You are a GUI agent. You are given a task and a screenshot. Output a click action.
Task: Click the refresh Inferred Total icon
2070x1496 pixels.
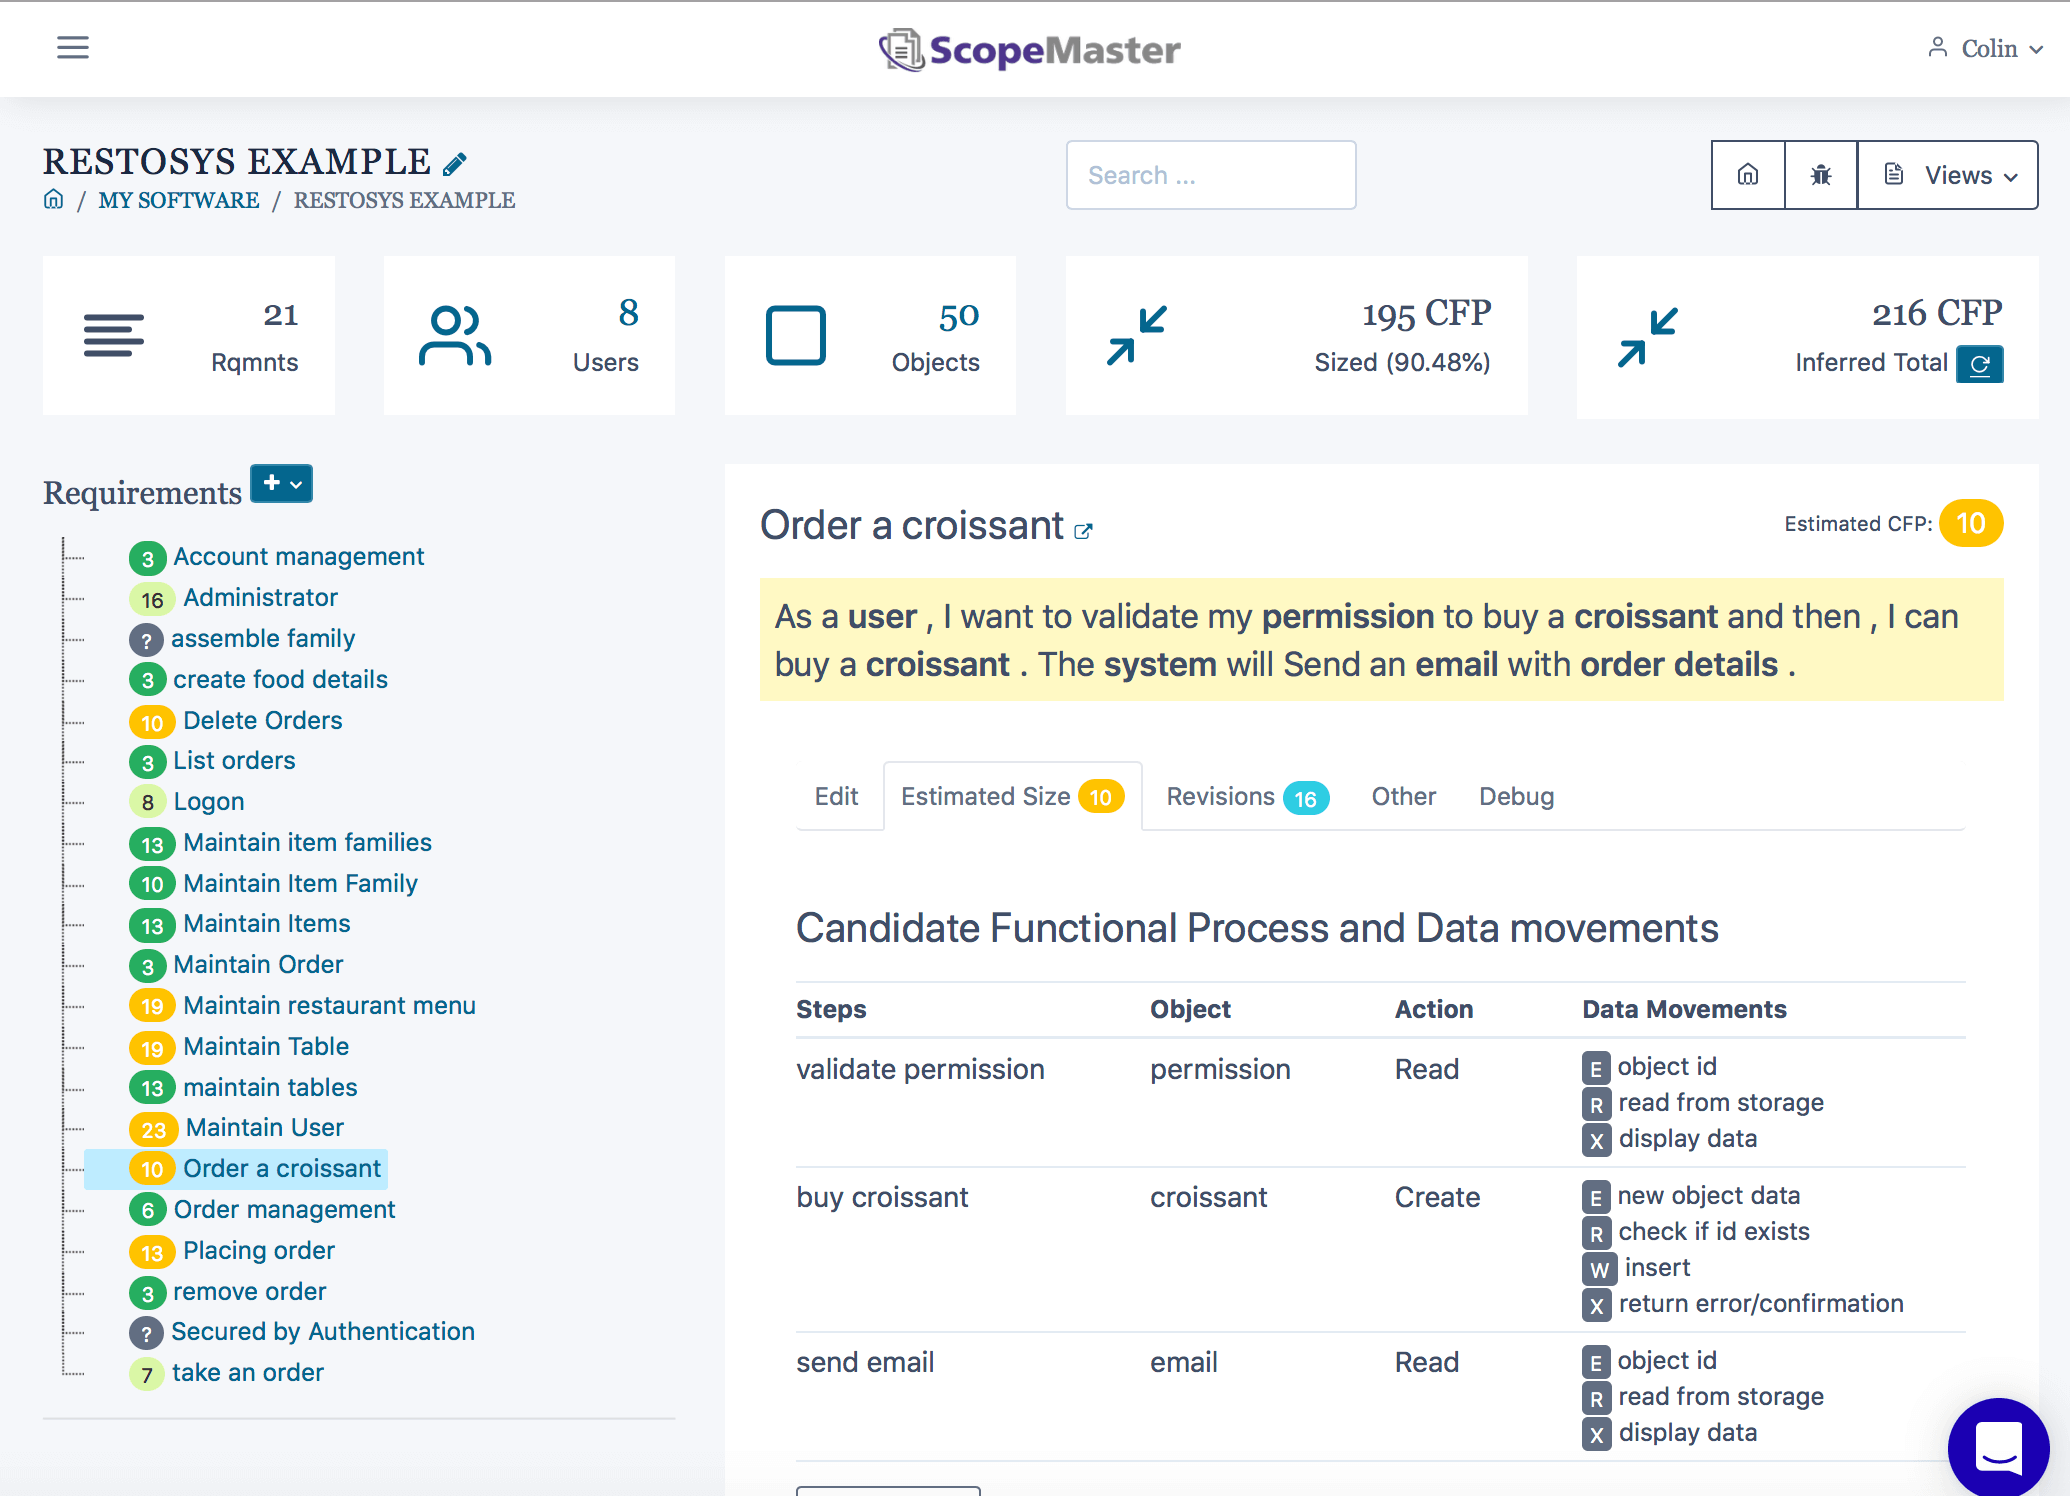pos(1980,364)
